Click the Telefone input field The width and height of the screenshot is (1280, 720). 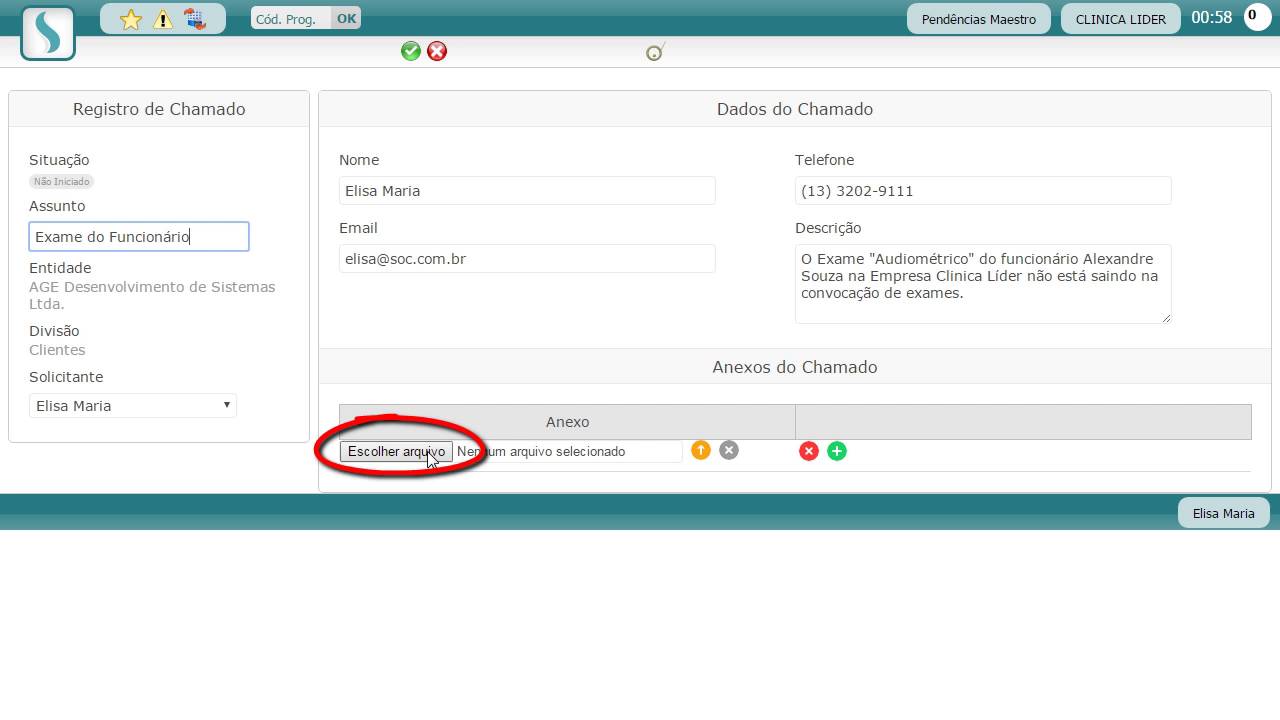coord(983,191)
